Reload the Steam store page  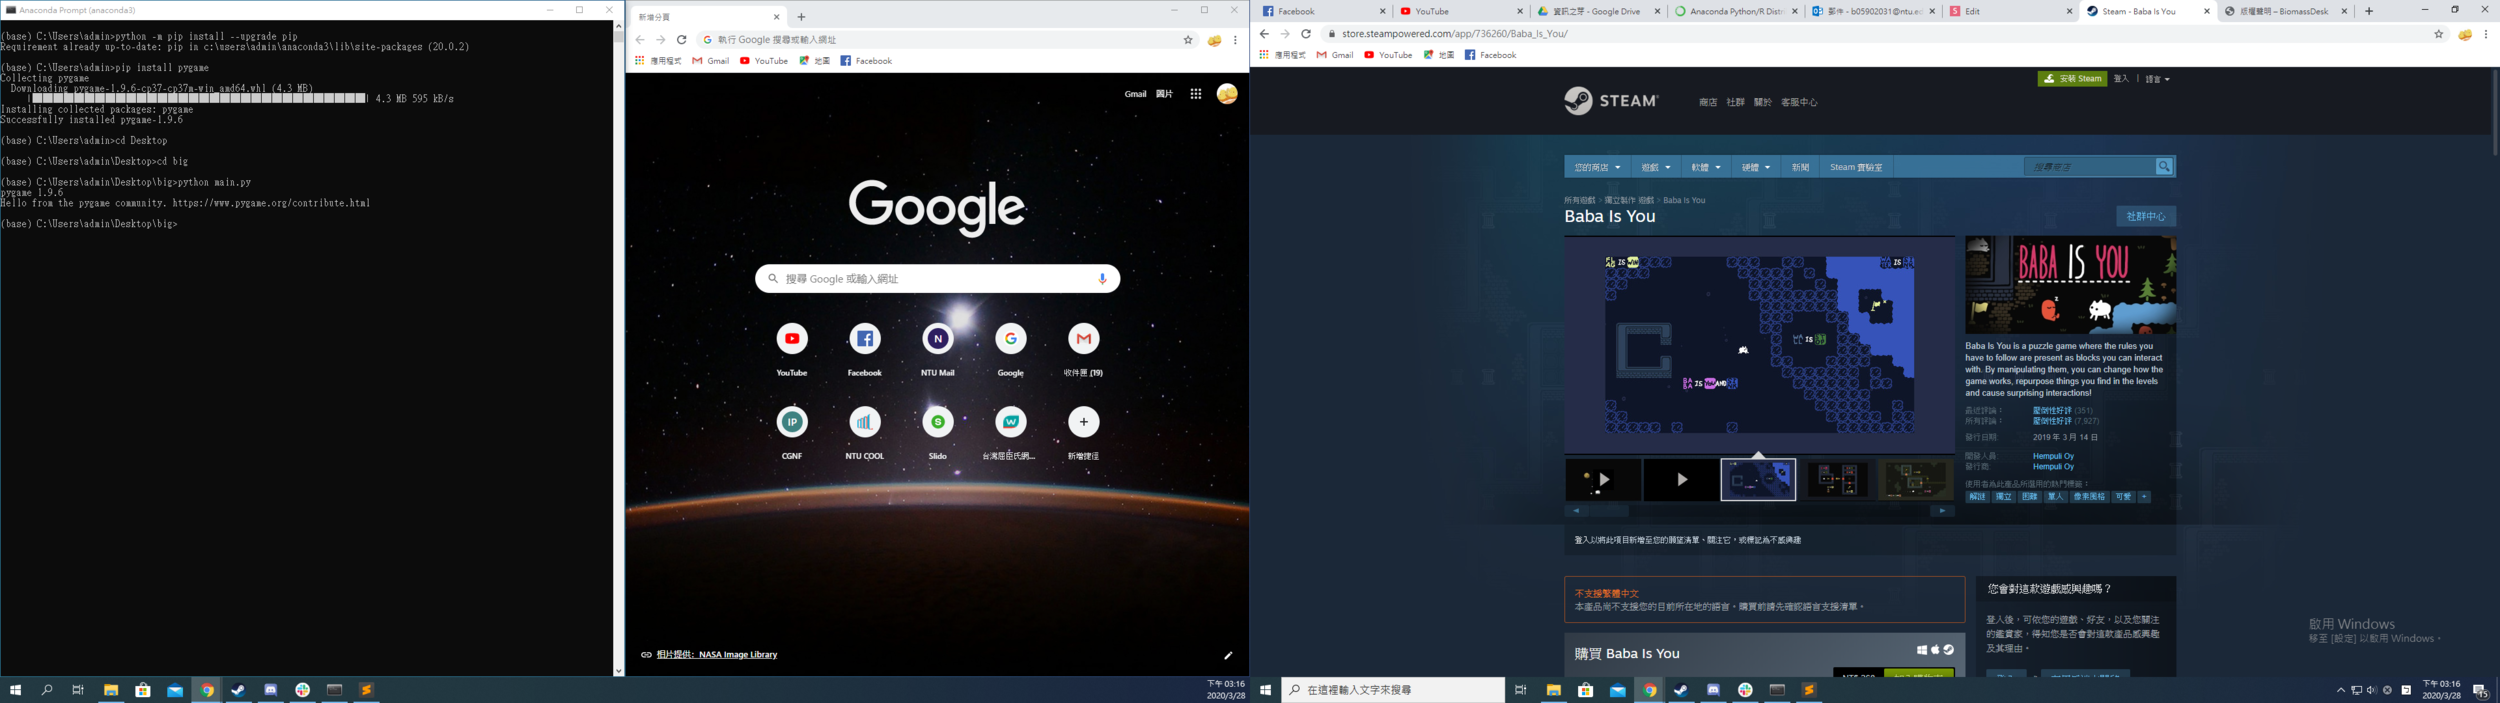coord(1305,34)
